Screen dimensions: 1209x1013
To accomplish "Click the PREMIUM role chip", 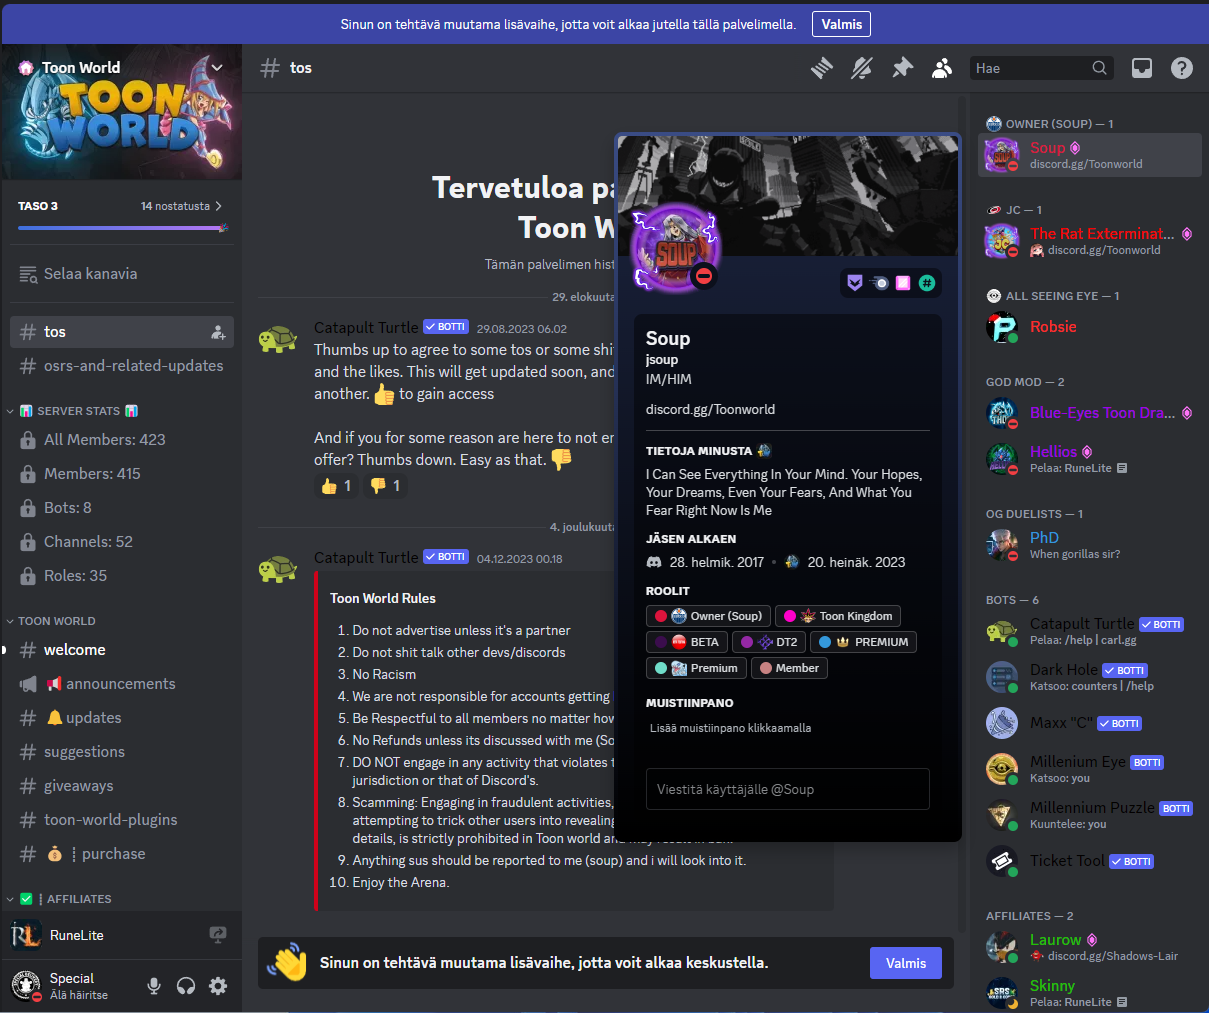I will tap(863, 642).
